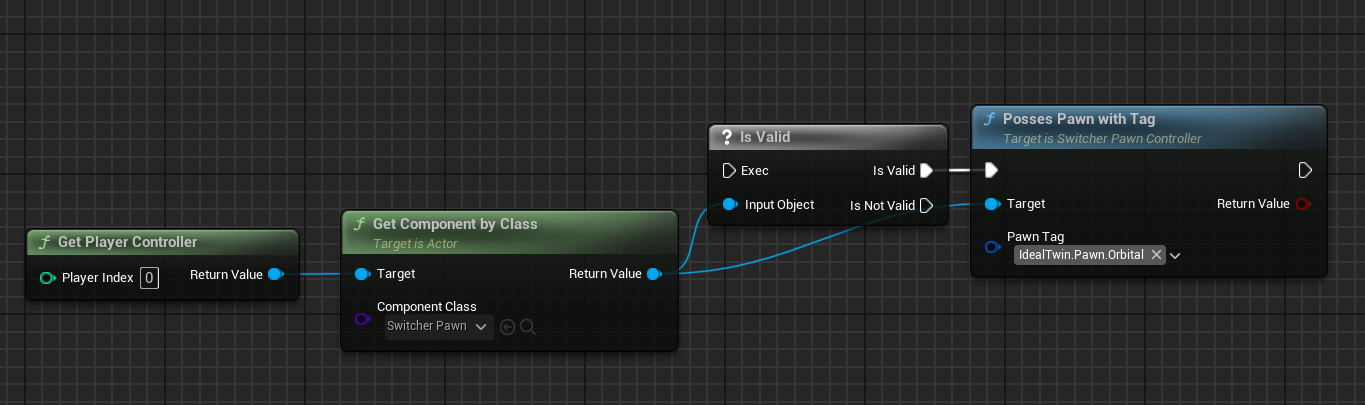Click the Is Valid node's Exec input pin

pyautogui.click(x=729, y=171)
